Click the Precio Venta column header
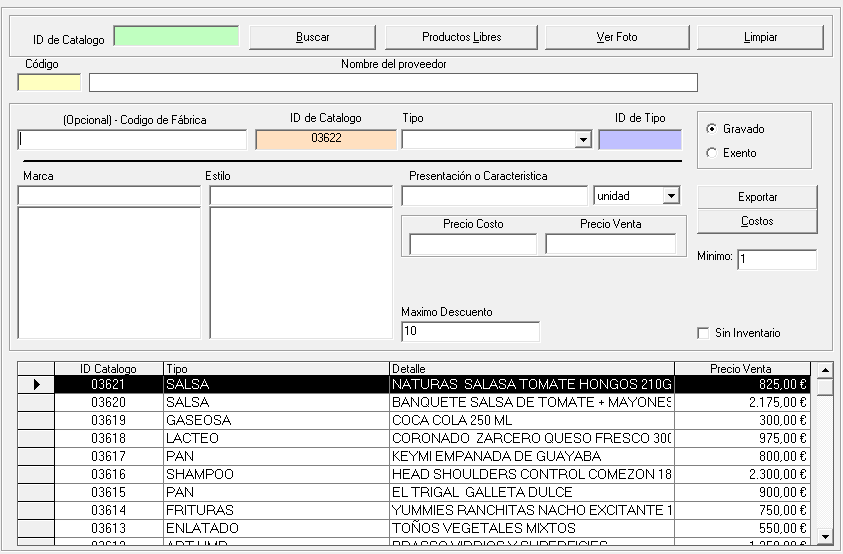843x554 pixels. (x=741, y=369)
